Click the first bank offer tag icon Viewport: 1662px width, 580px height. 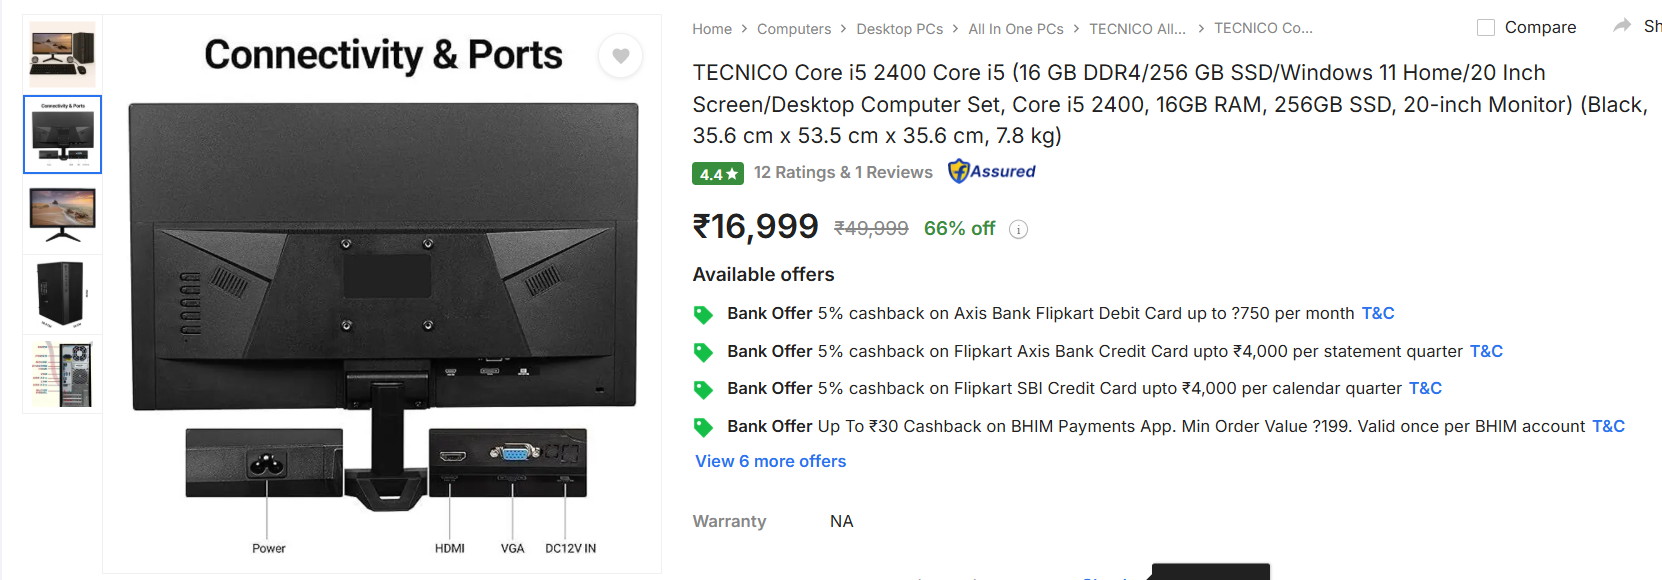coord(704,315)
